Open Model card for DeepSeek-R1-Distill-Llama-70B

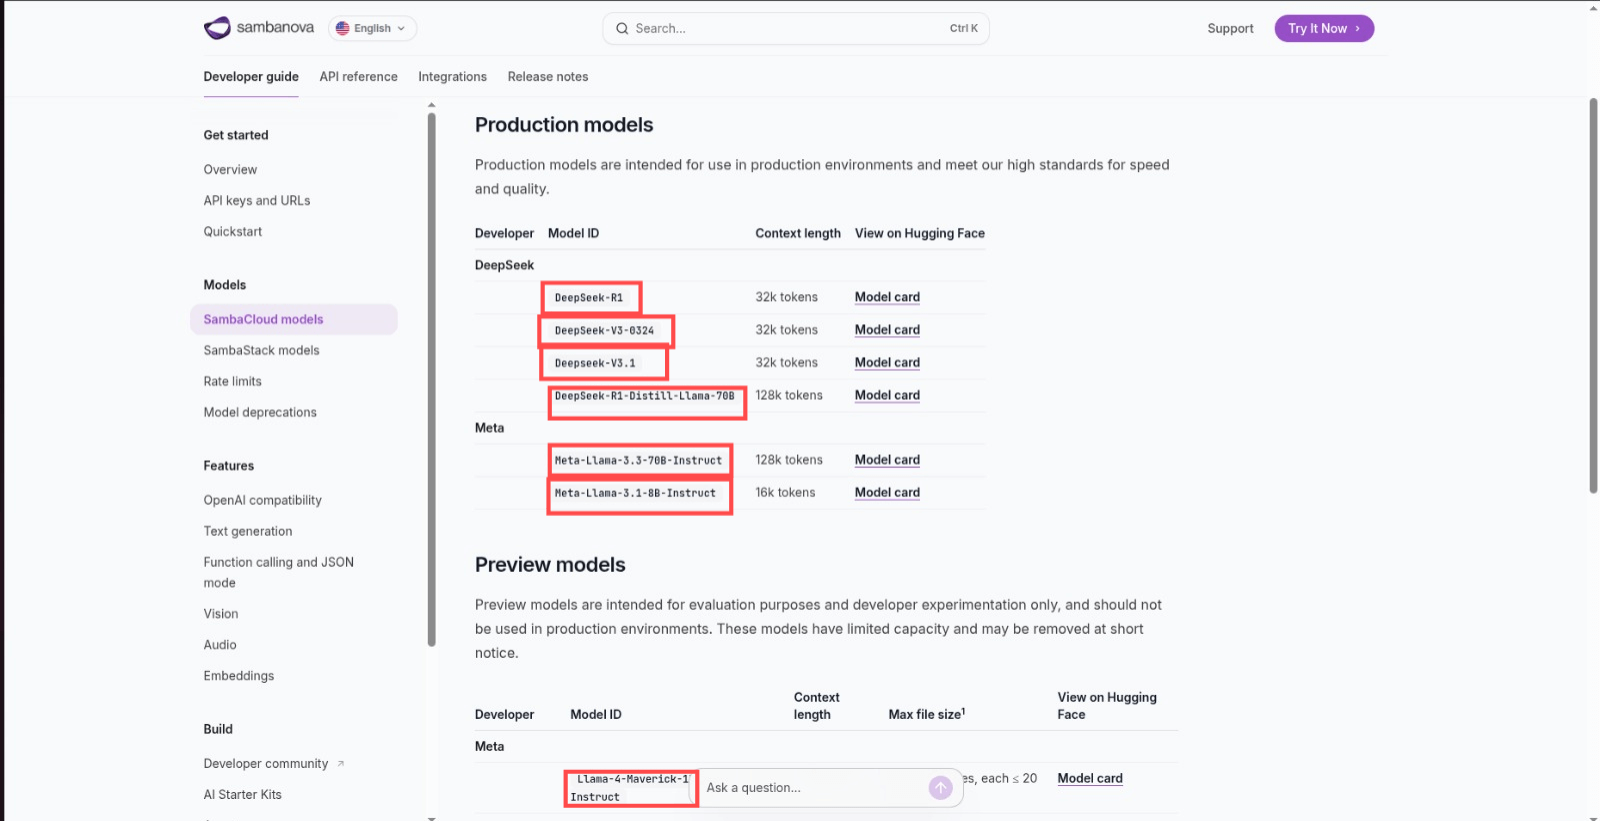click(887, 396)
